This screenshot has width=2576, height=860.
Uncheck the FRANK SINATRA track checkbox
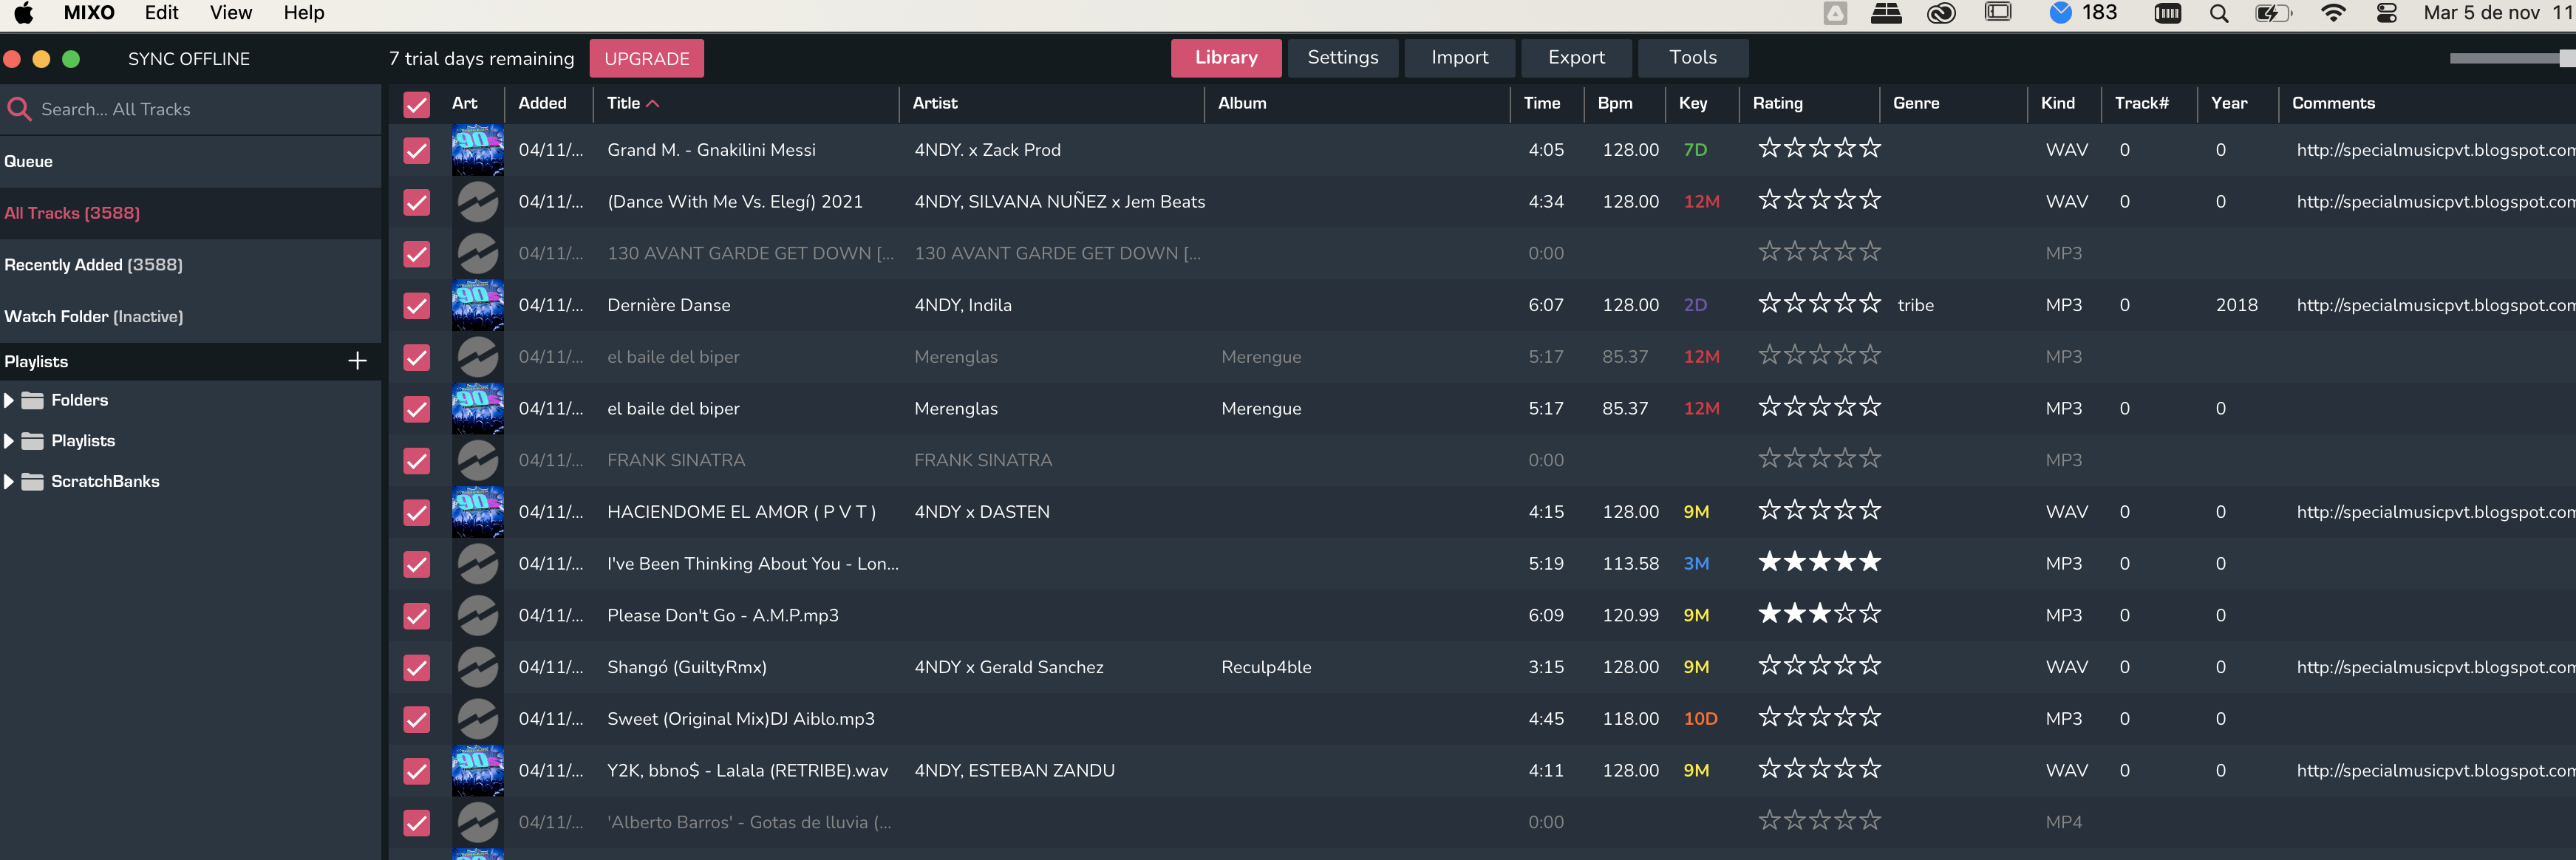pyautogui.click(x=416, y=461)
